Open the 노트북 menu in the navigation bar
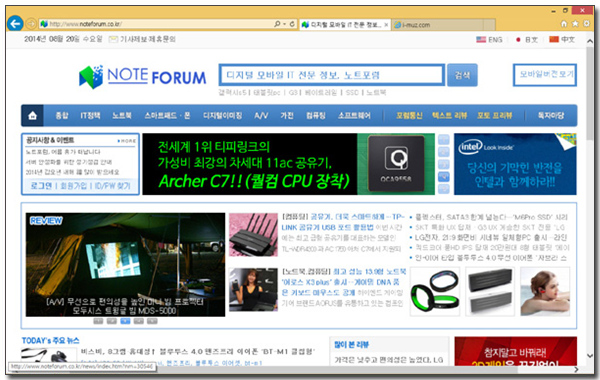 [x=122, y=115]
